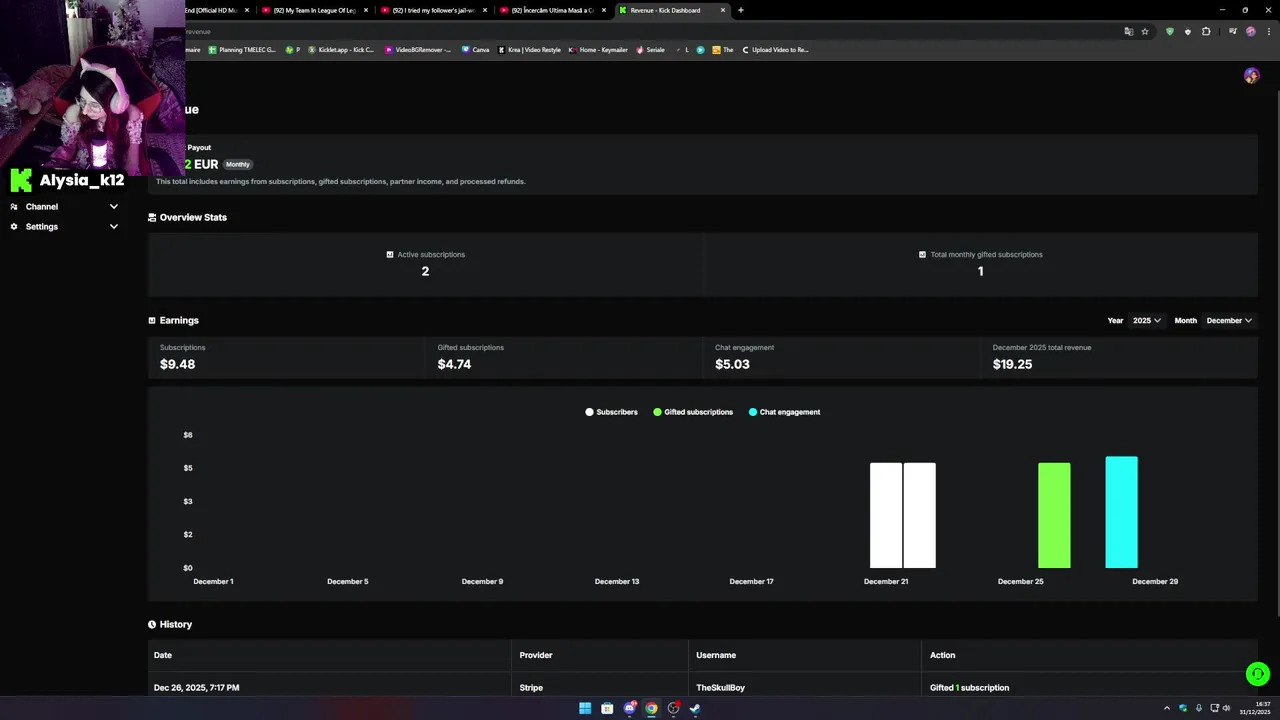Expand the Channel sidebar menu
The width and height of the screenshot is (1280, 720).
click(x=113, y=207)
